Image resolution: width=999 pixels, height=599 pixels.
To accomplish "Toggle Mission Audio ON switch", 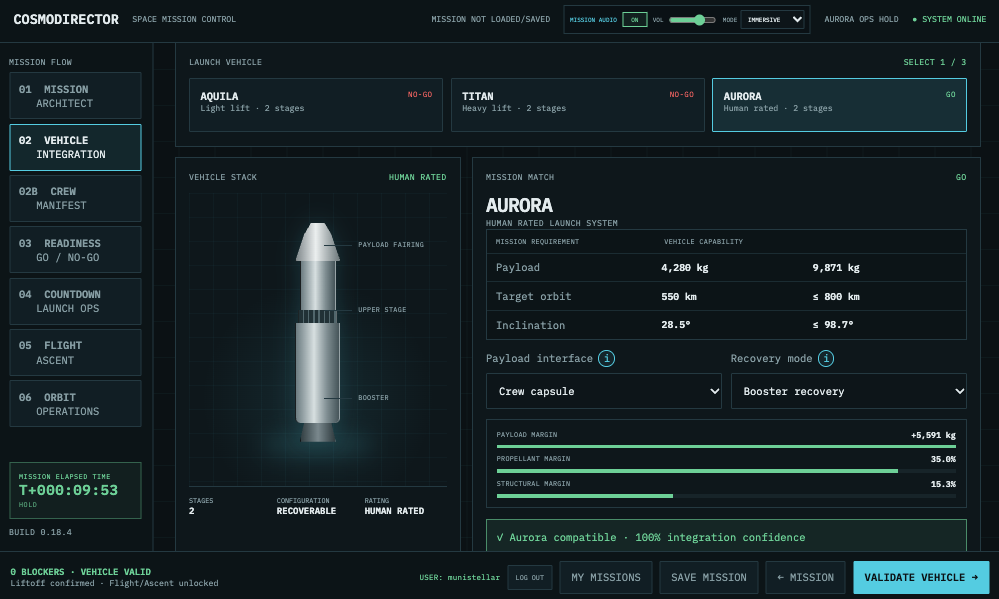I will click(x=635, y=20).
